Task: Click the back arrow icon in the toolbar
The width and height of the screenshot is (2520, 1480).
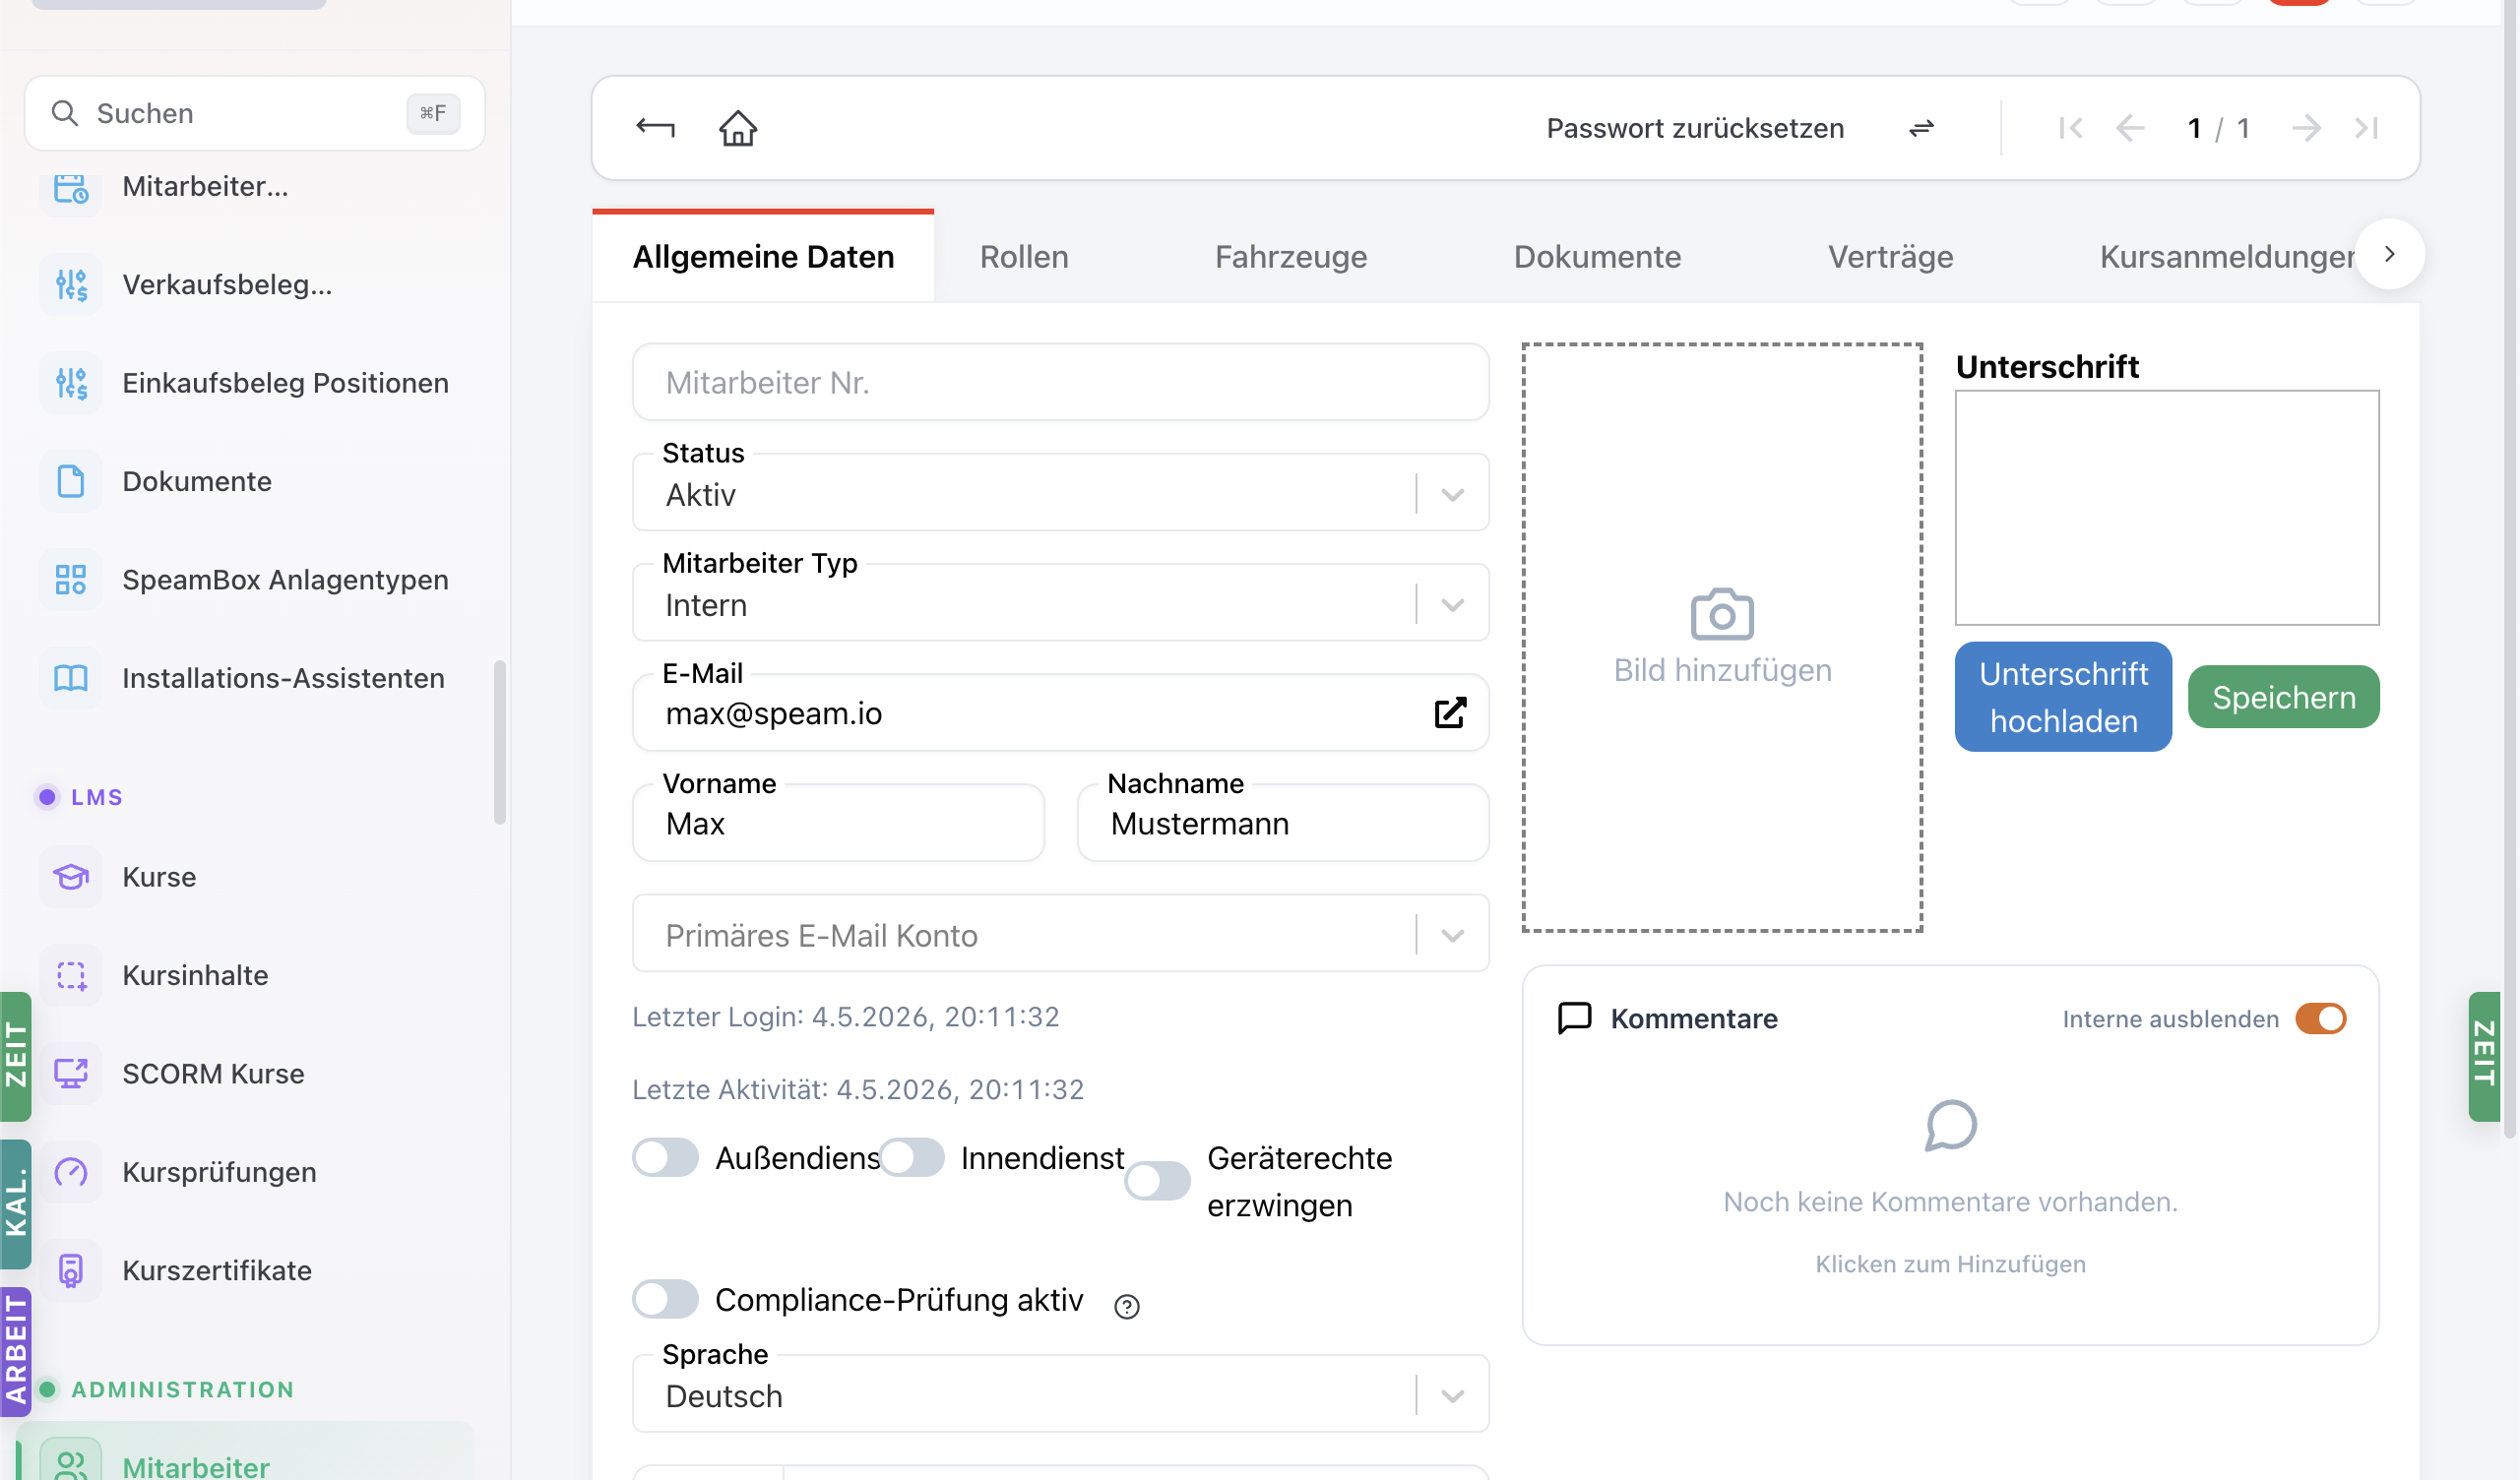Action: pyautogui.click(x=655, y=128)
